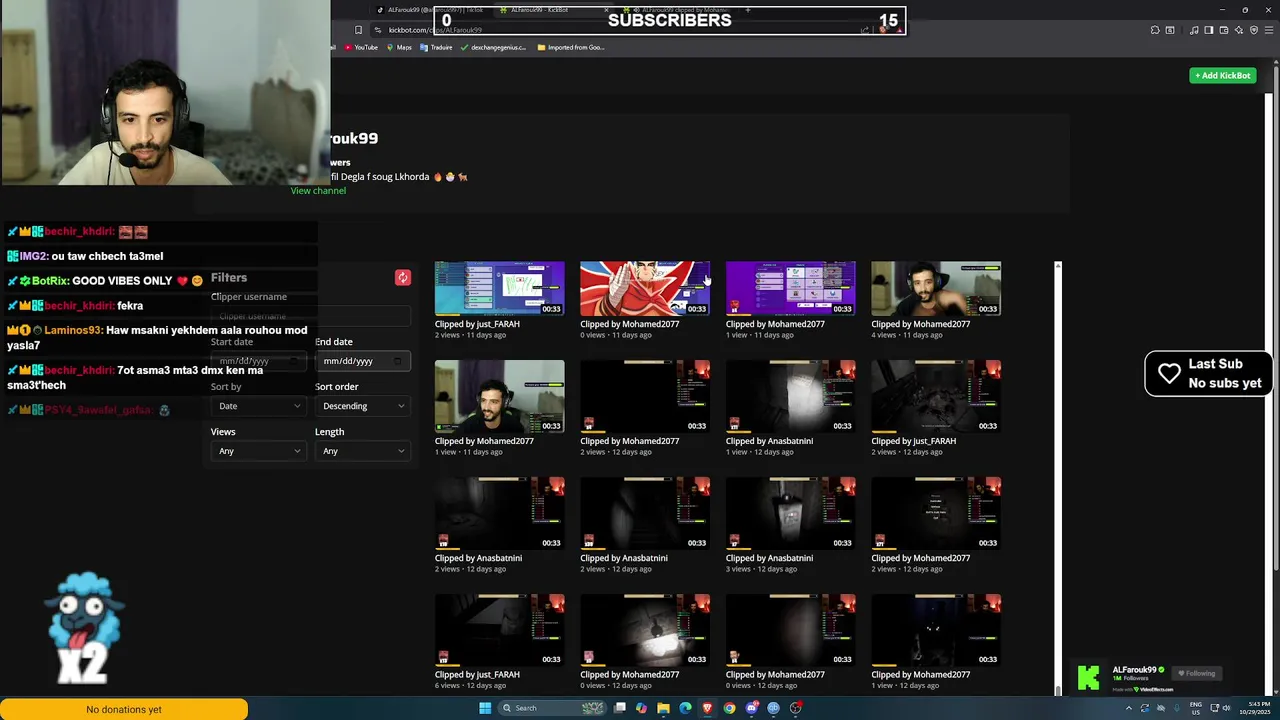Screen dimensions: 1280x720
Task: Open the streamer face clip with 4 views
Action: (936, 289)
